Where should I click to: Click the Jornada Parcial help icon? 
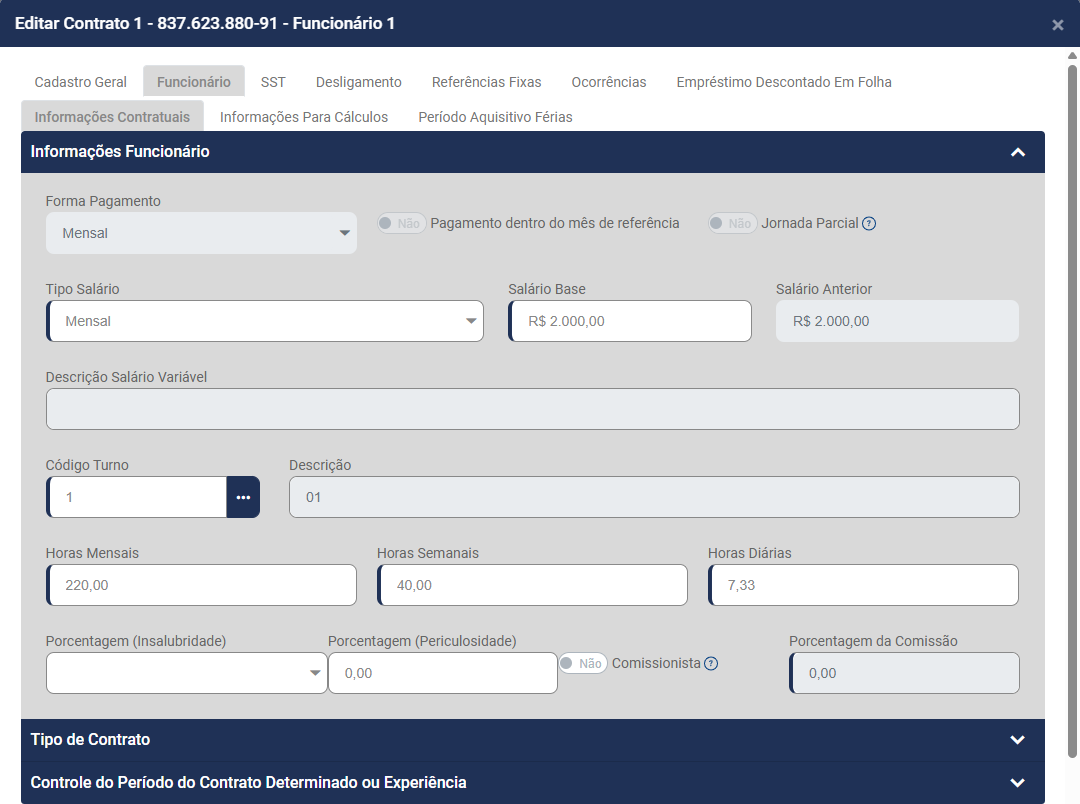click(x=869, y=224)
